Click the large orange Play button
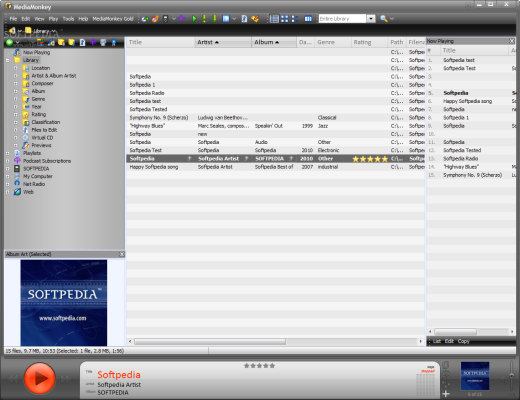 click(39, 378)
